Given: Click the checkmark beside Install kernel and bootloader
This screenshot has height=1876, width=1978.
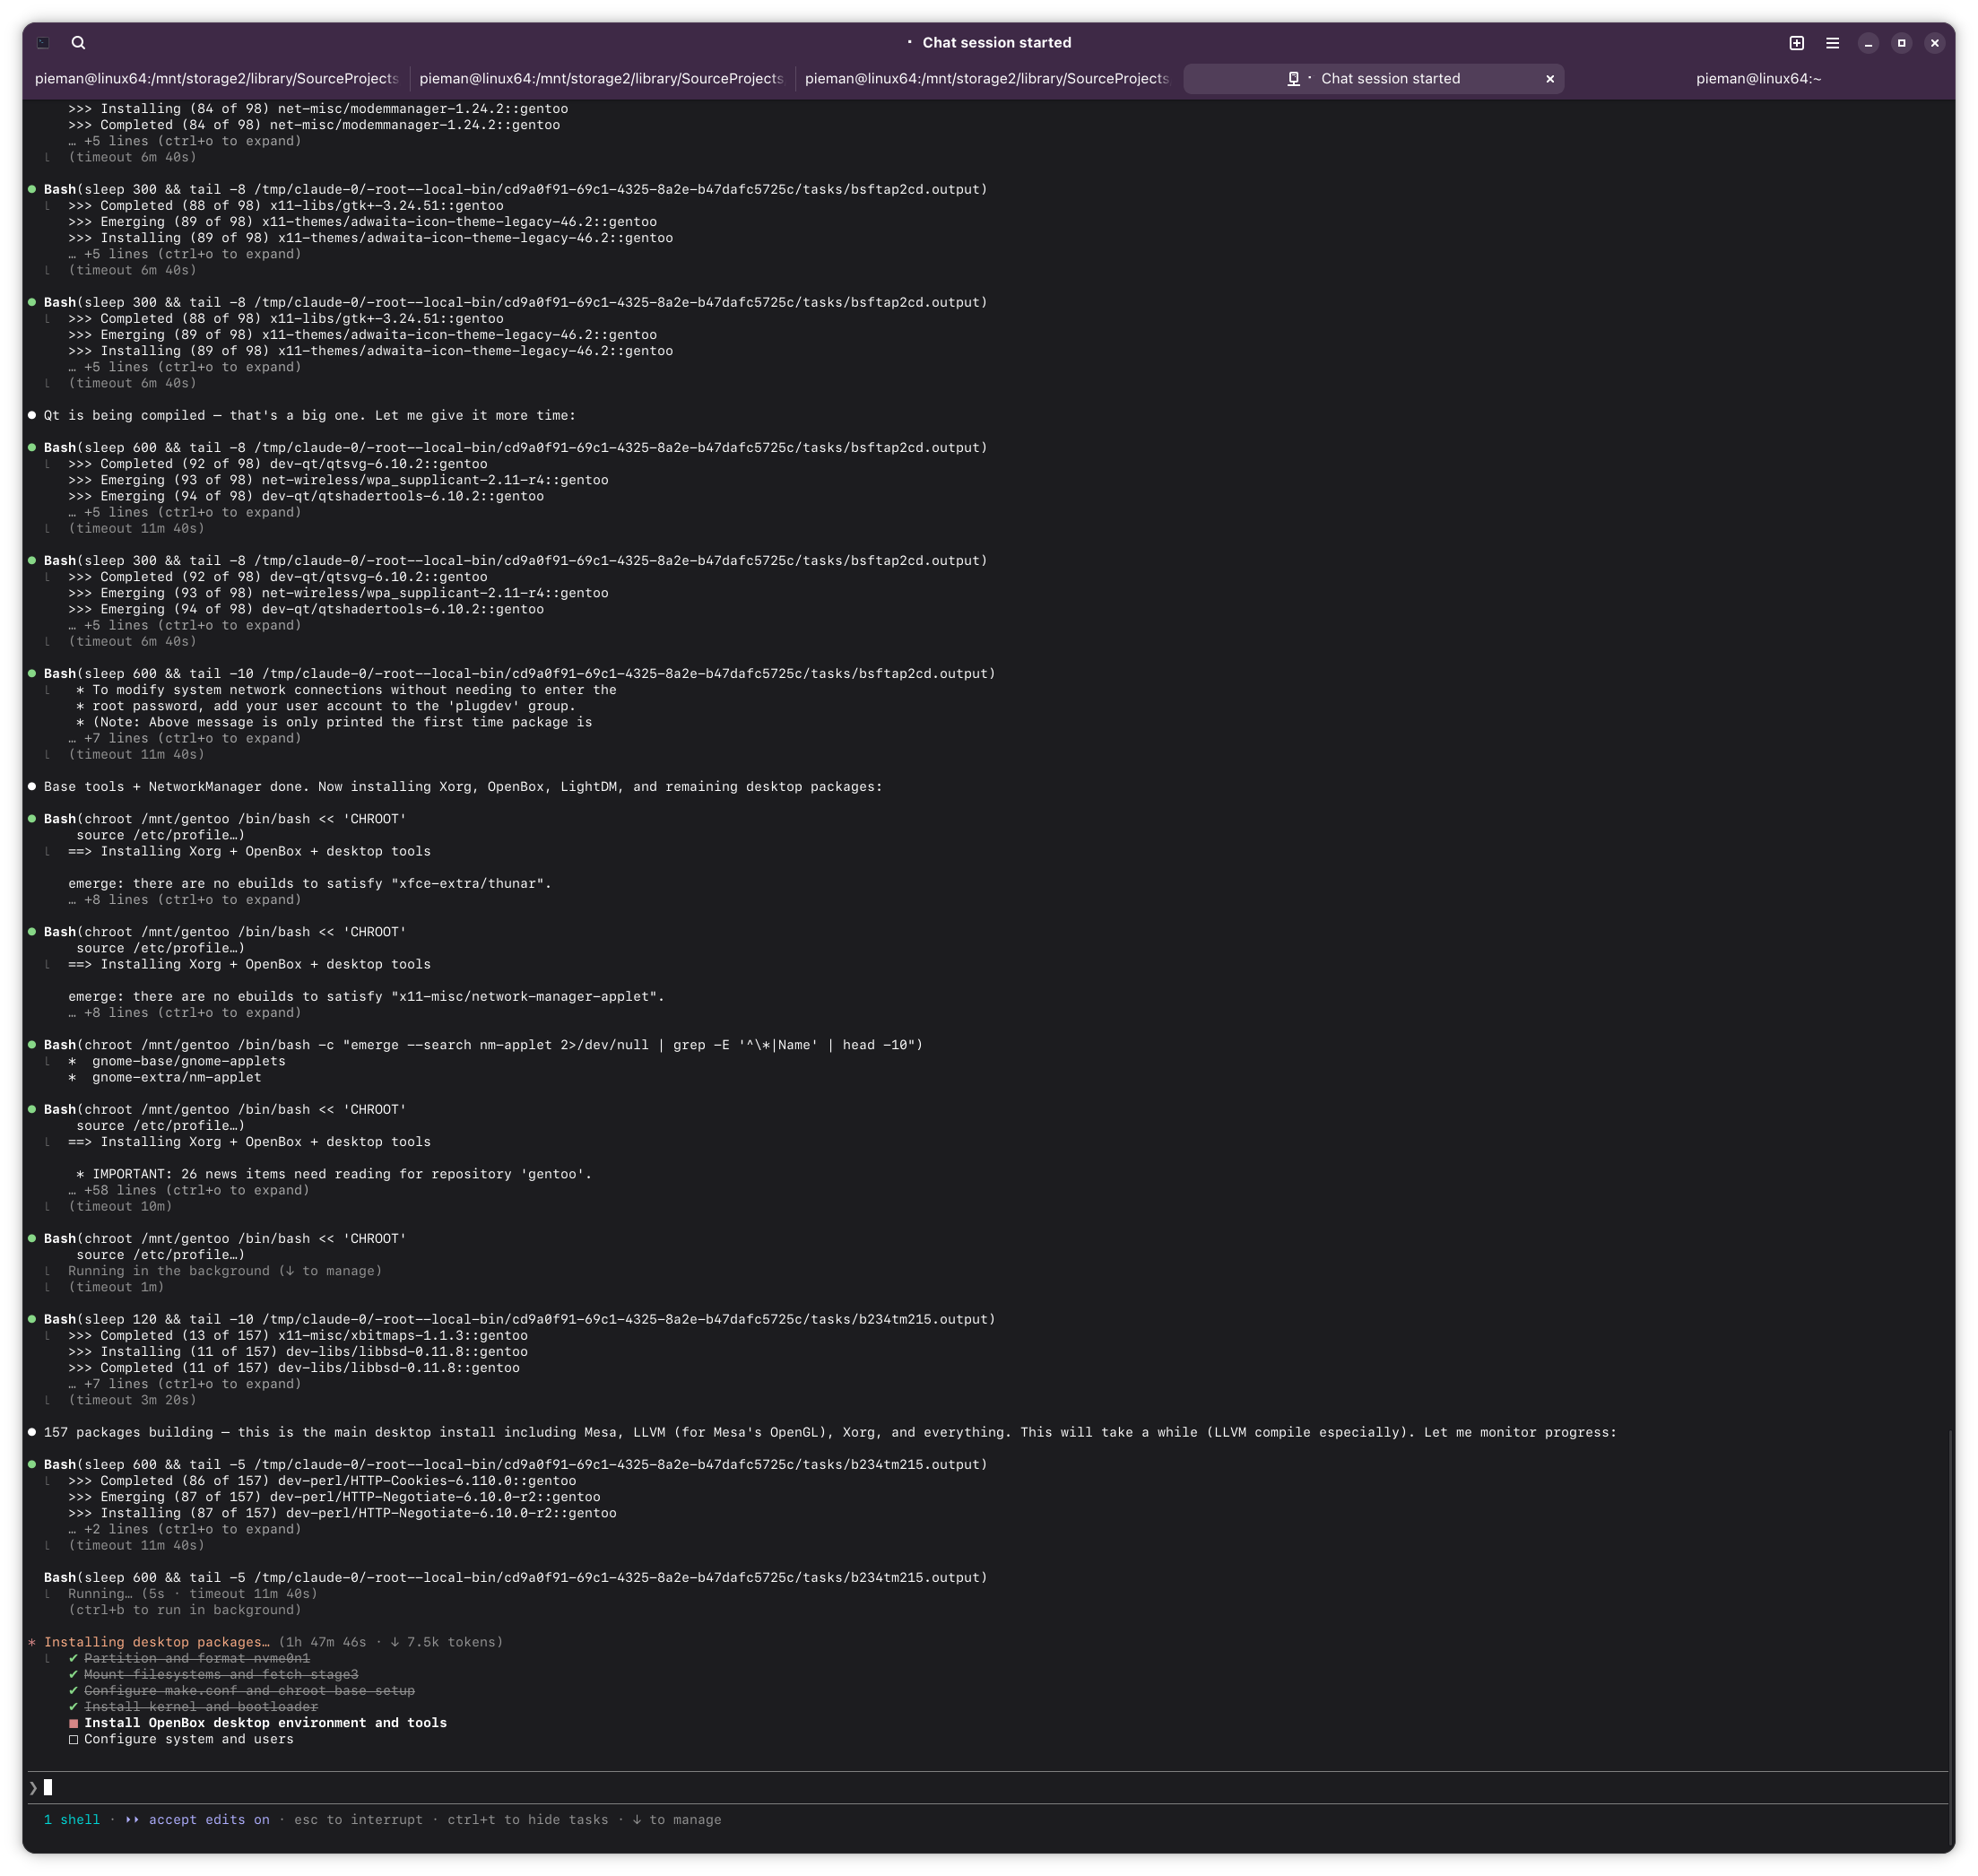Looking at the screenshot, I should [x=73, y=1707].
